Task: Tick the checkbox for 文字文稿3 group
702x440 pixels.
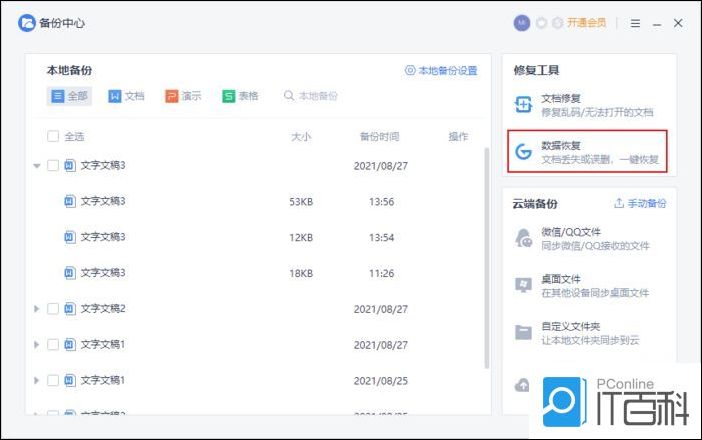Action: tap(53, 165)
